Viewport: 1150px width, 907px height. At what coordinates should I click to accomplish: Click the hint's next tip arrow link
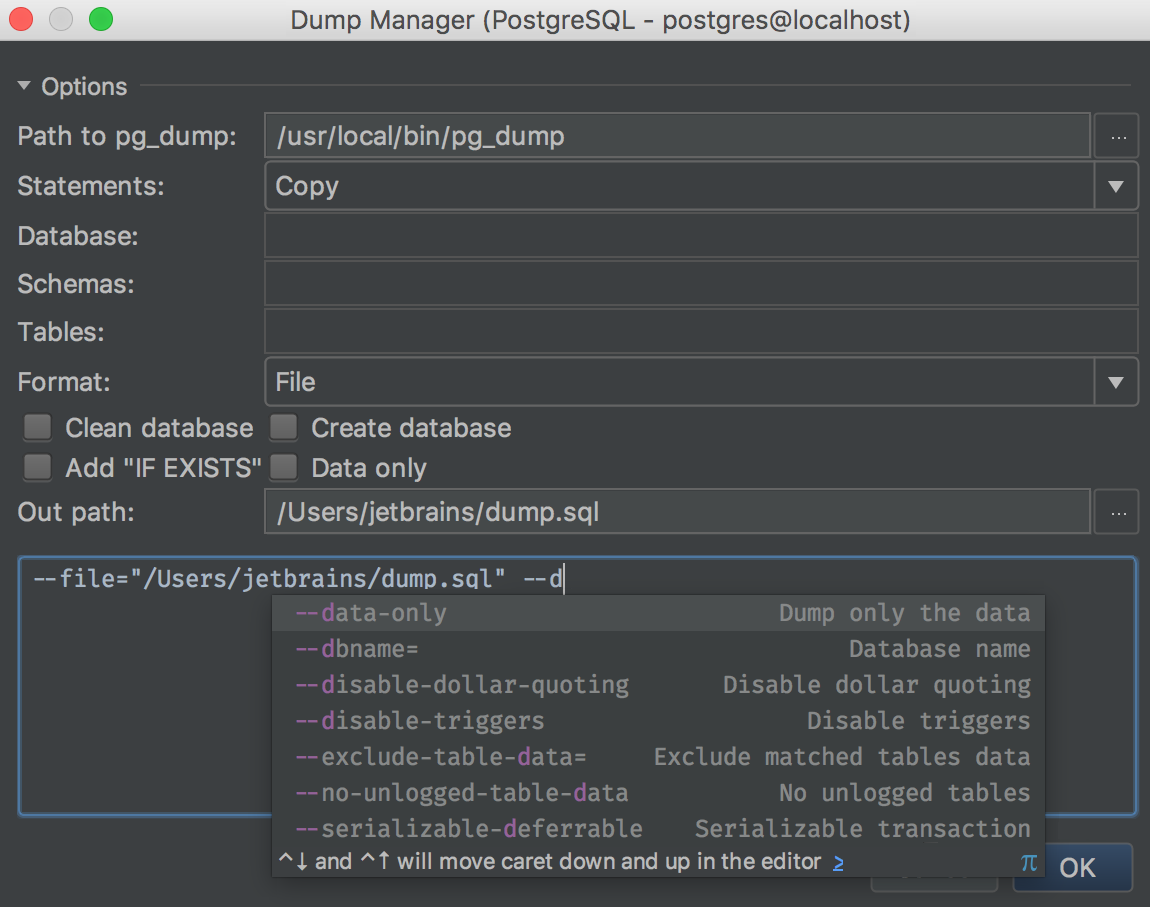click(x=838, y=862)
